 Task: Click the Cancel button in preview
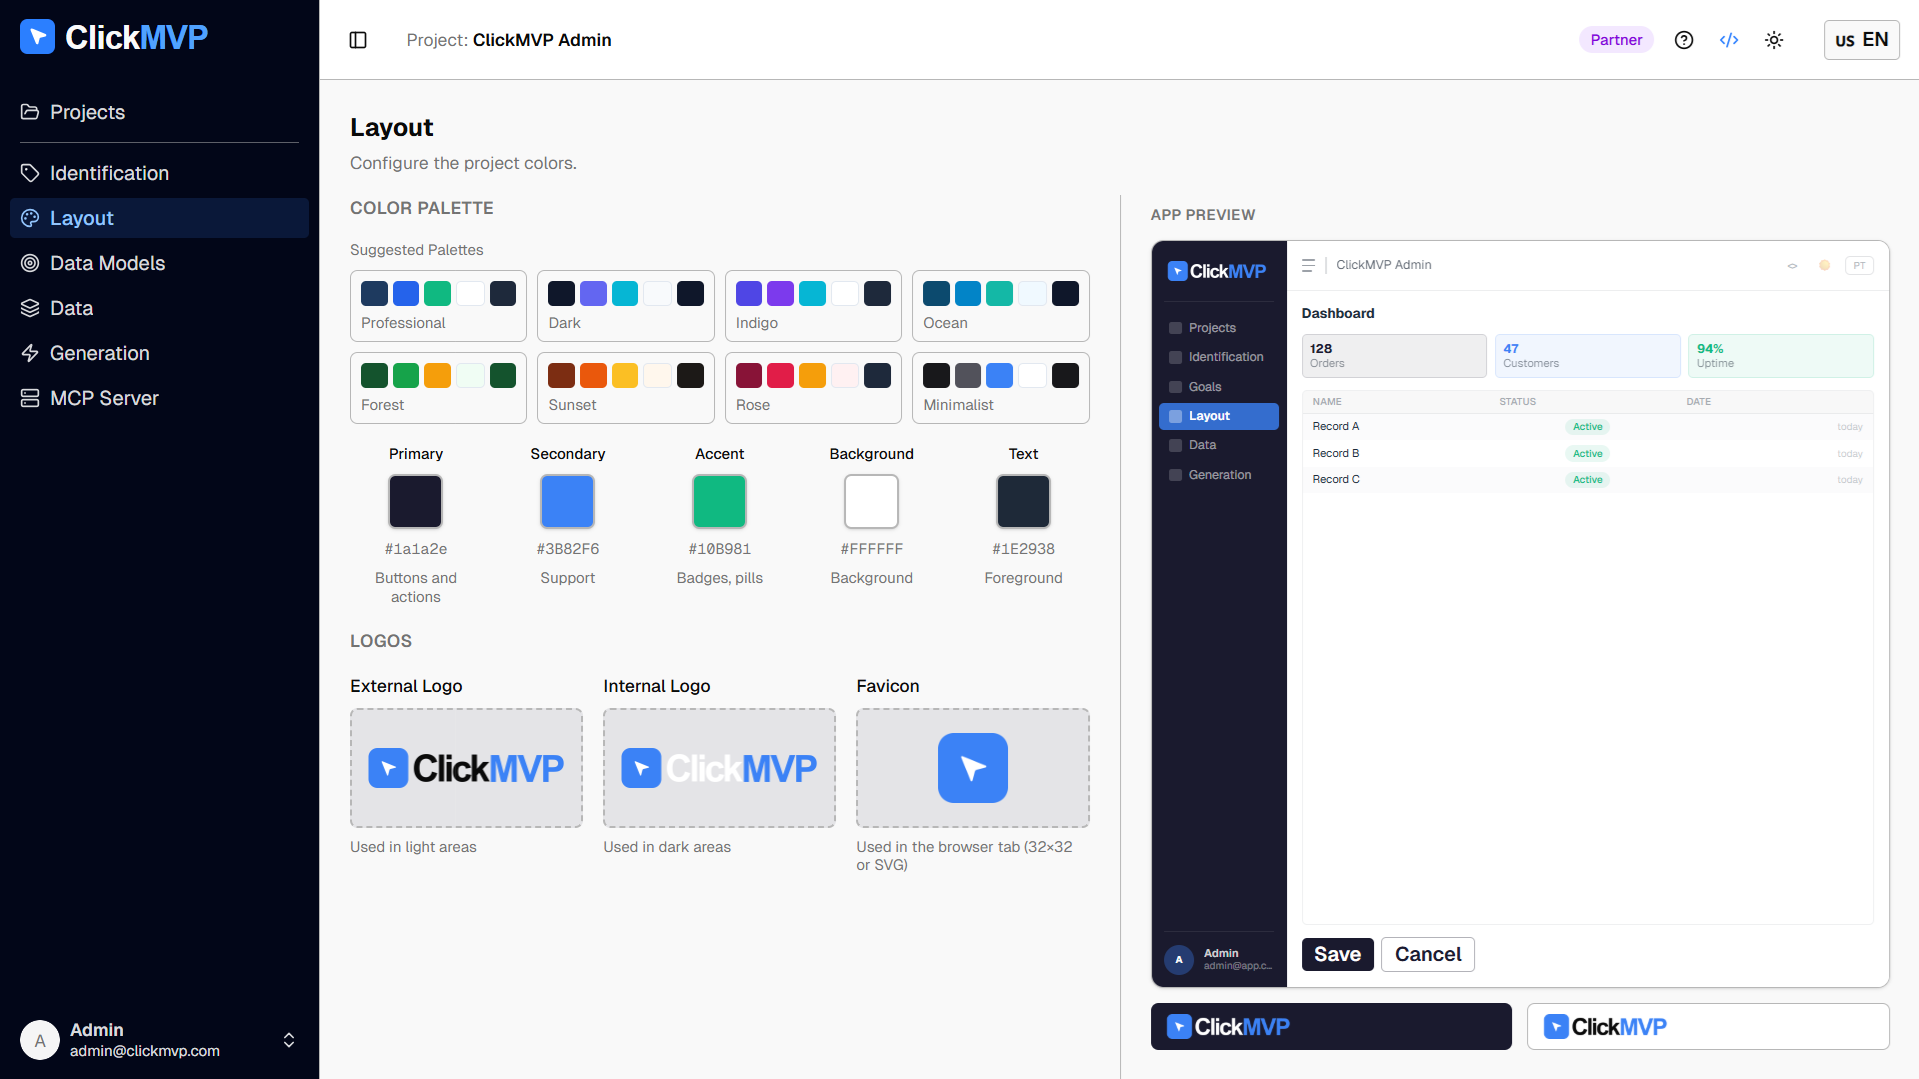pyautogui.click(x=1428, y=954)
